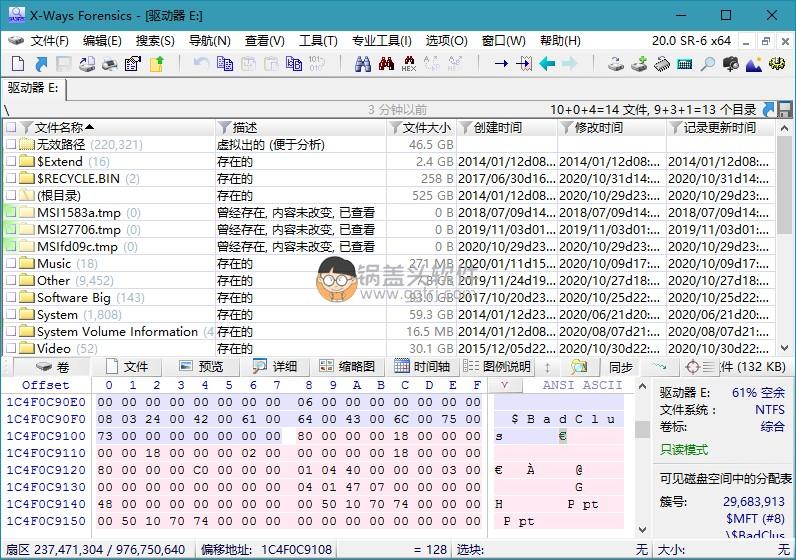
Task: Click the Clone disk toolbar icon
Action: [639, 64]
